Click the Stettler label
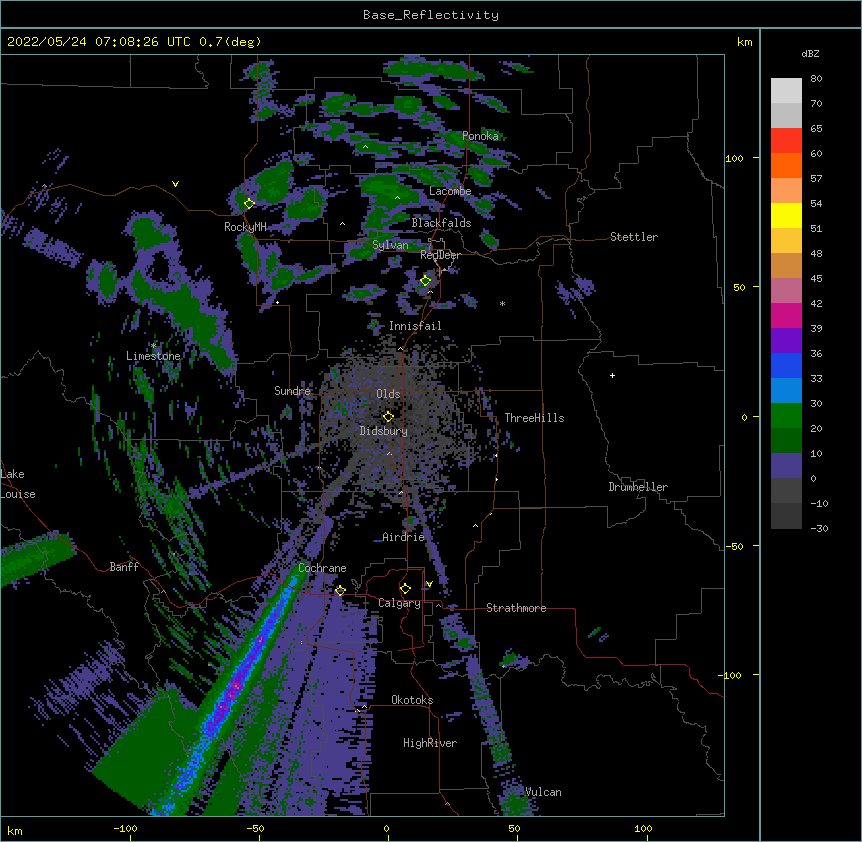Image resolution: width=862 pixels, height=842 pixels. 634,237
